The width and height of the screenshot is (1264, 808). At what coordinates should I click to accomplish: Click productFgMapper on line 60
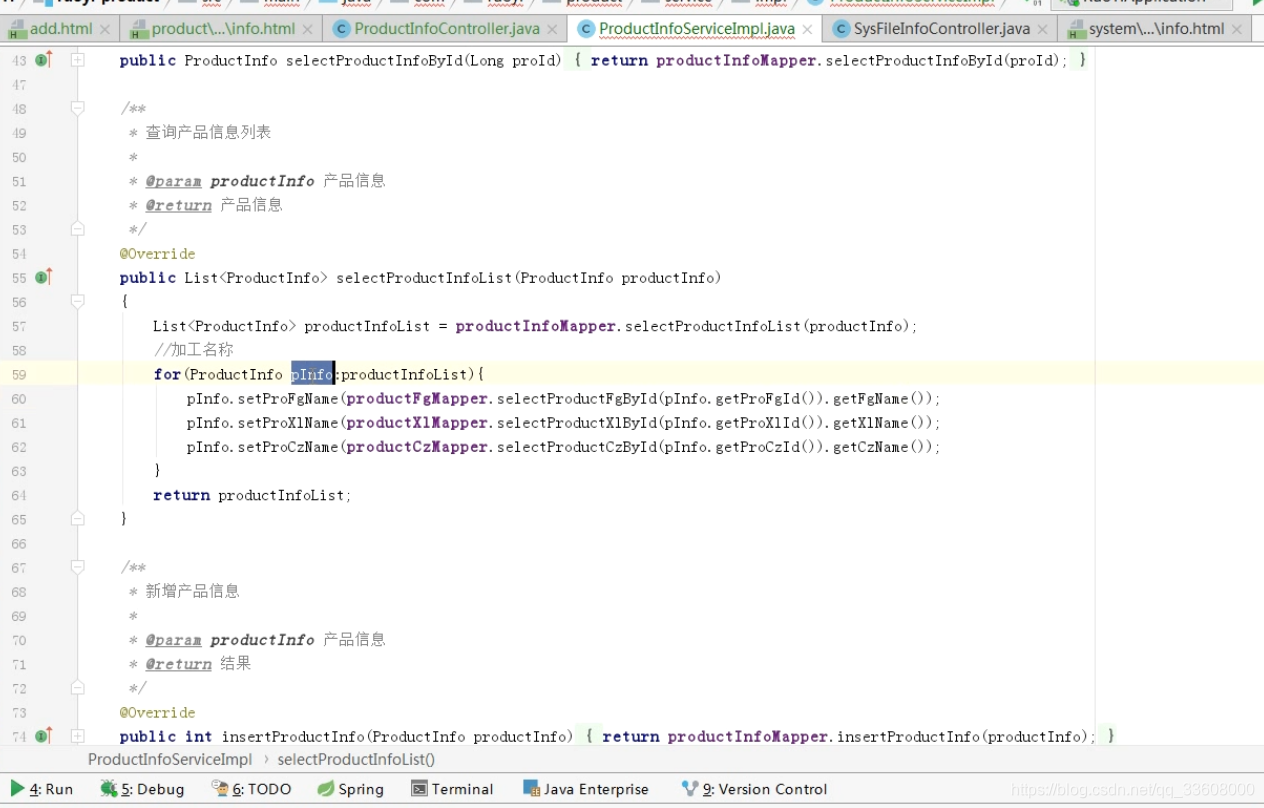tap(417, 398)
